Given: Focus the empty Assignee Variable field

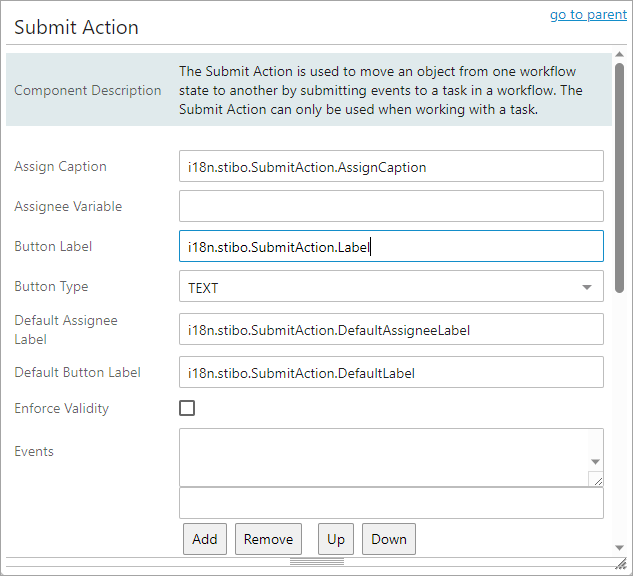Looking at the screenshot, I should (391, 207).
